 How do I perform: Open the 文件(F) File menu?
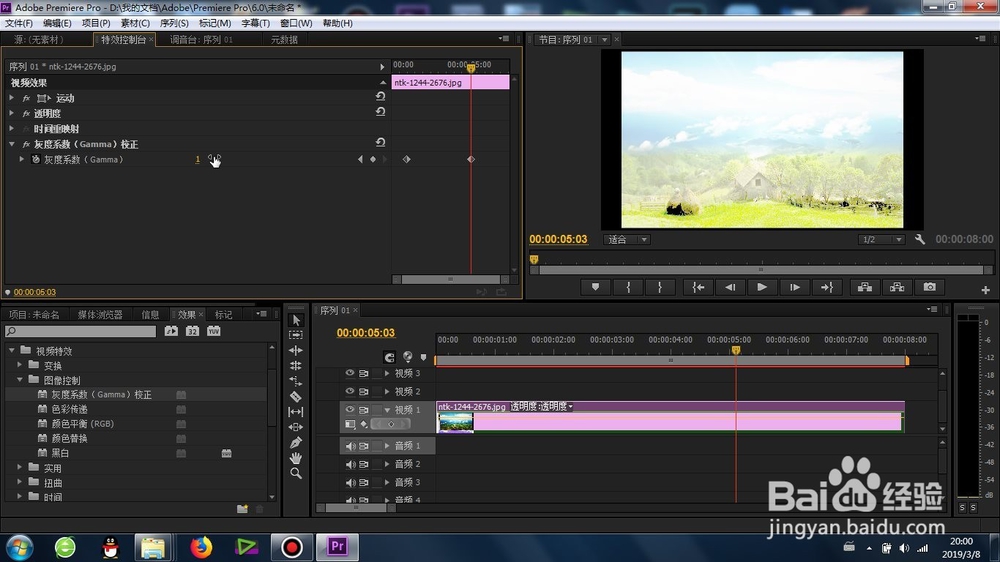[x=18, y=23]
